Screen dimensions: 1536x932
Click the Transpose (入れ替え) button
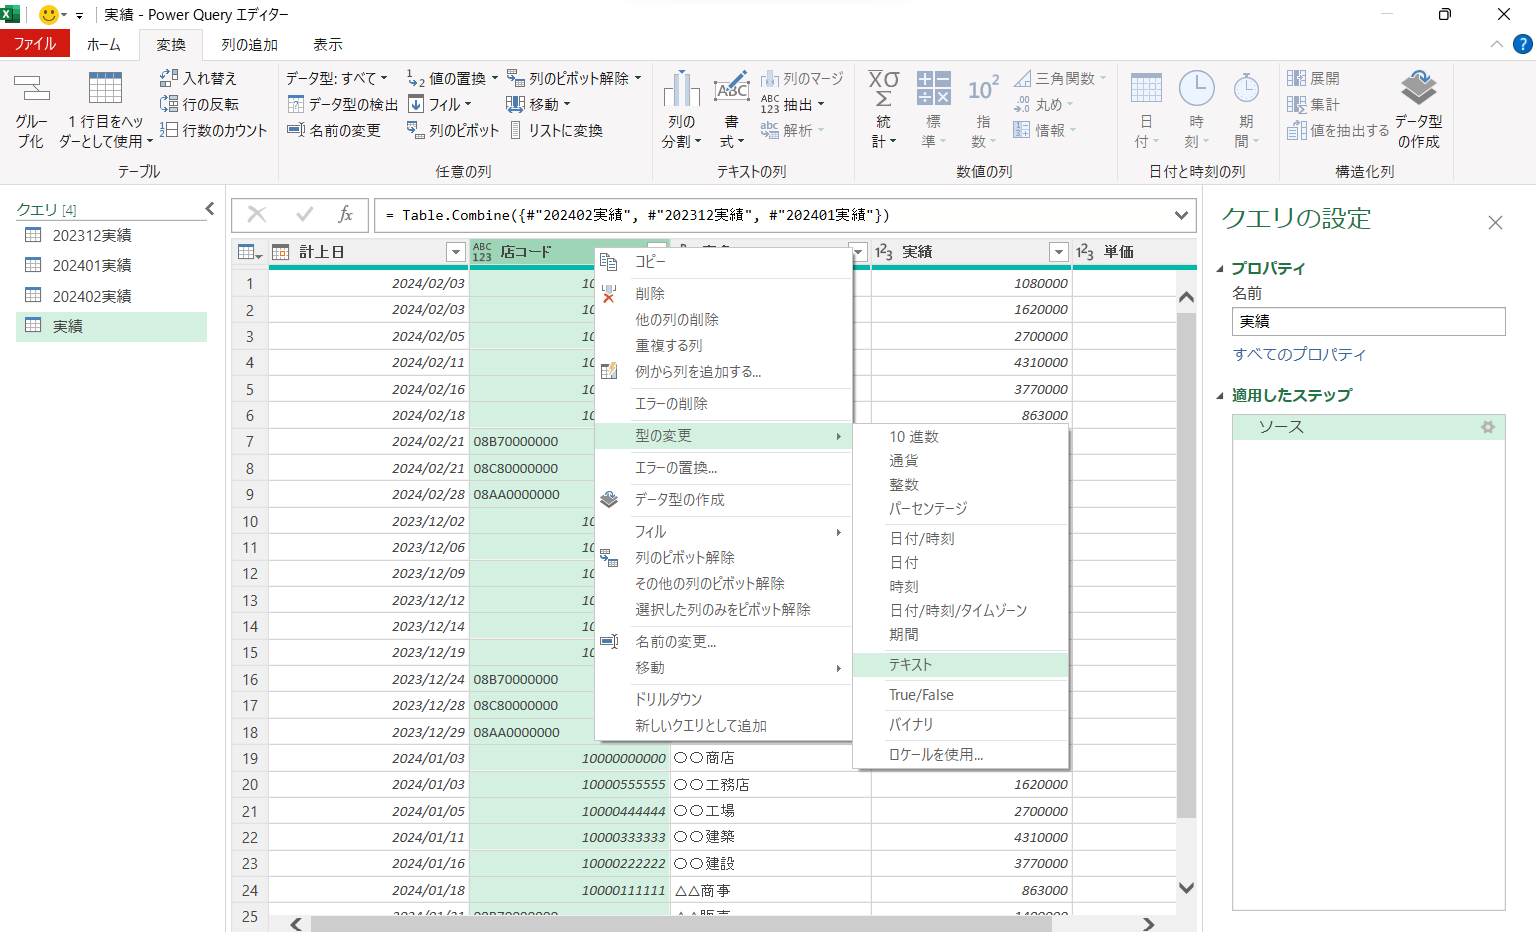coord(198,78)
